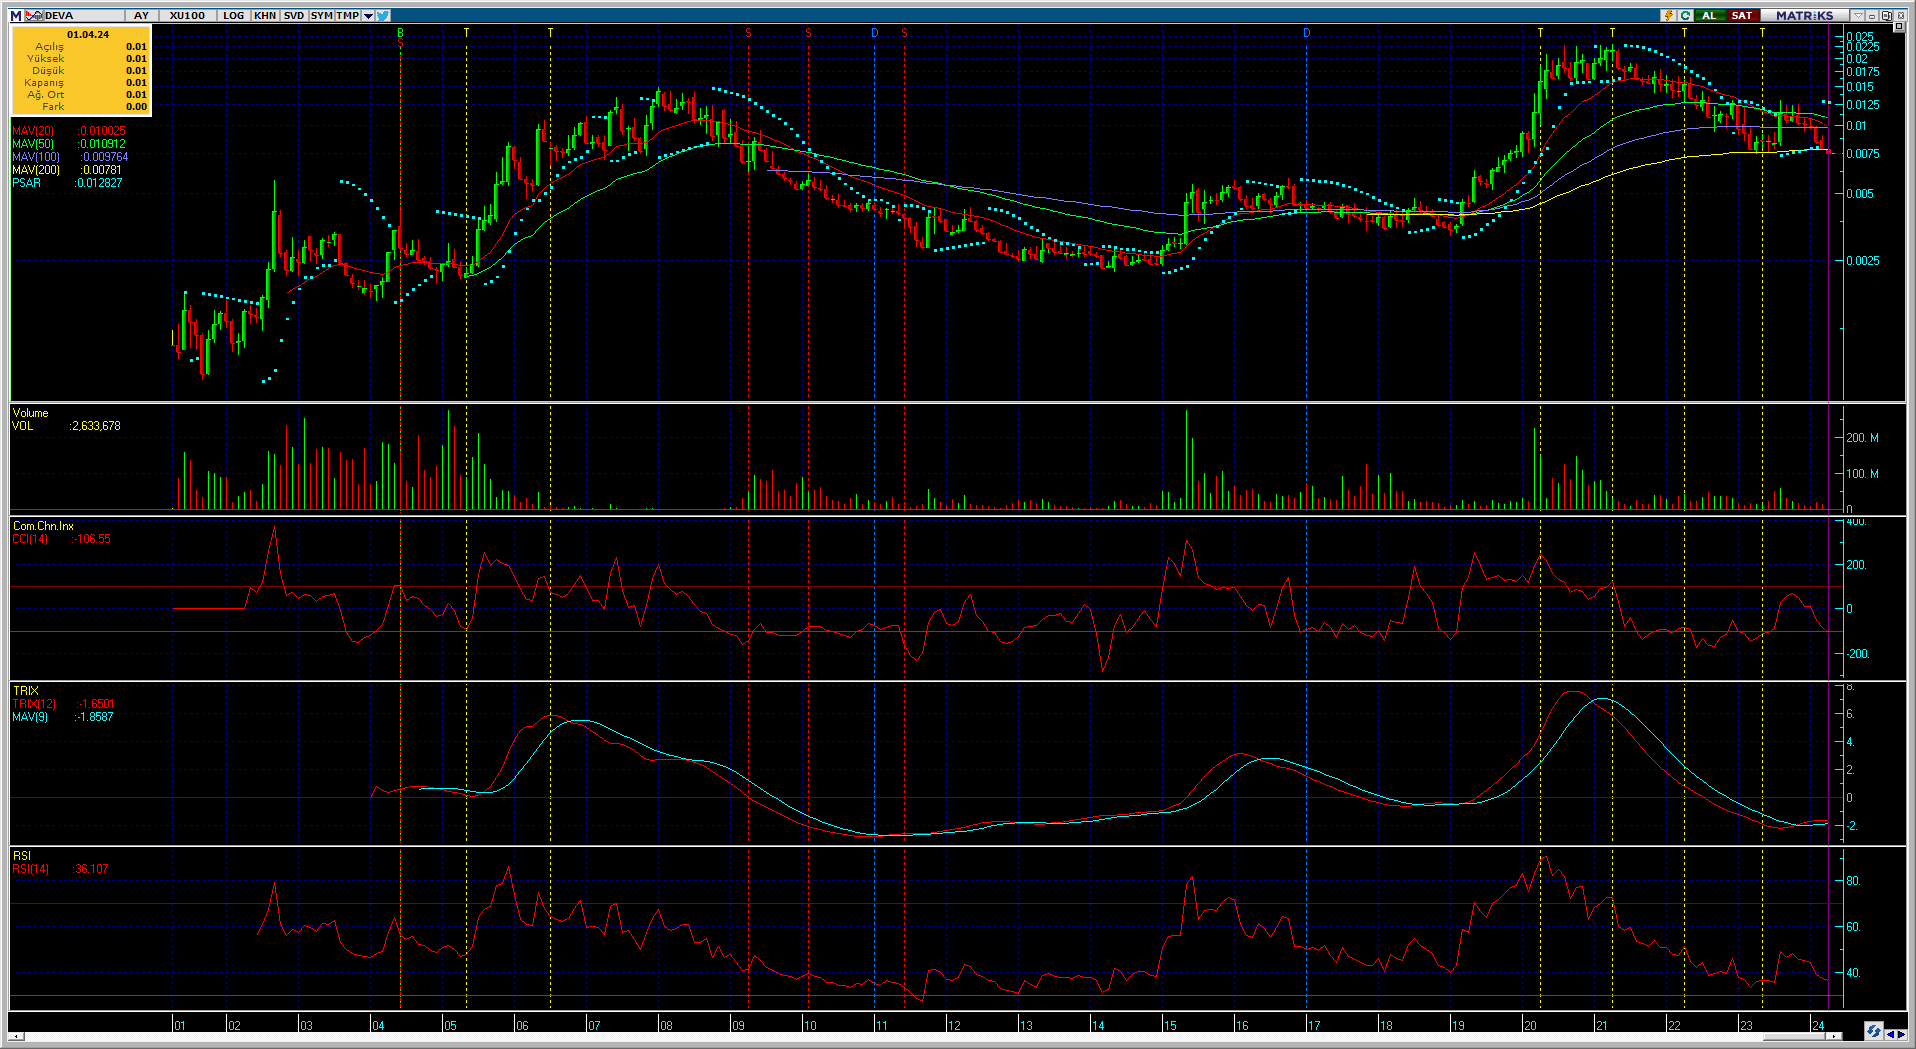Viewport: 1916px width, 1049px height.
Task: Toggle the LOG scale option
Action: (234, 15)
